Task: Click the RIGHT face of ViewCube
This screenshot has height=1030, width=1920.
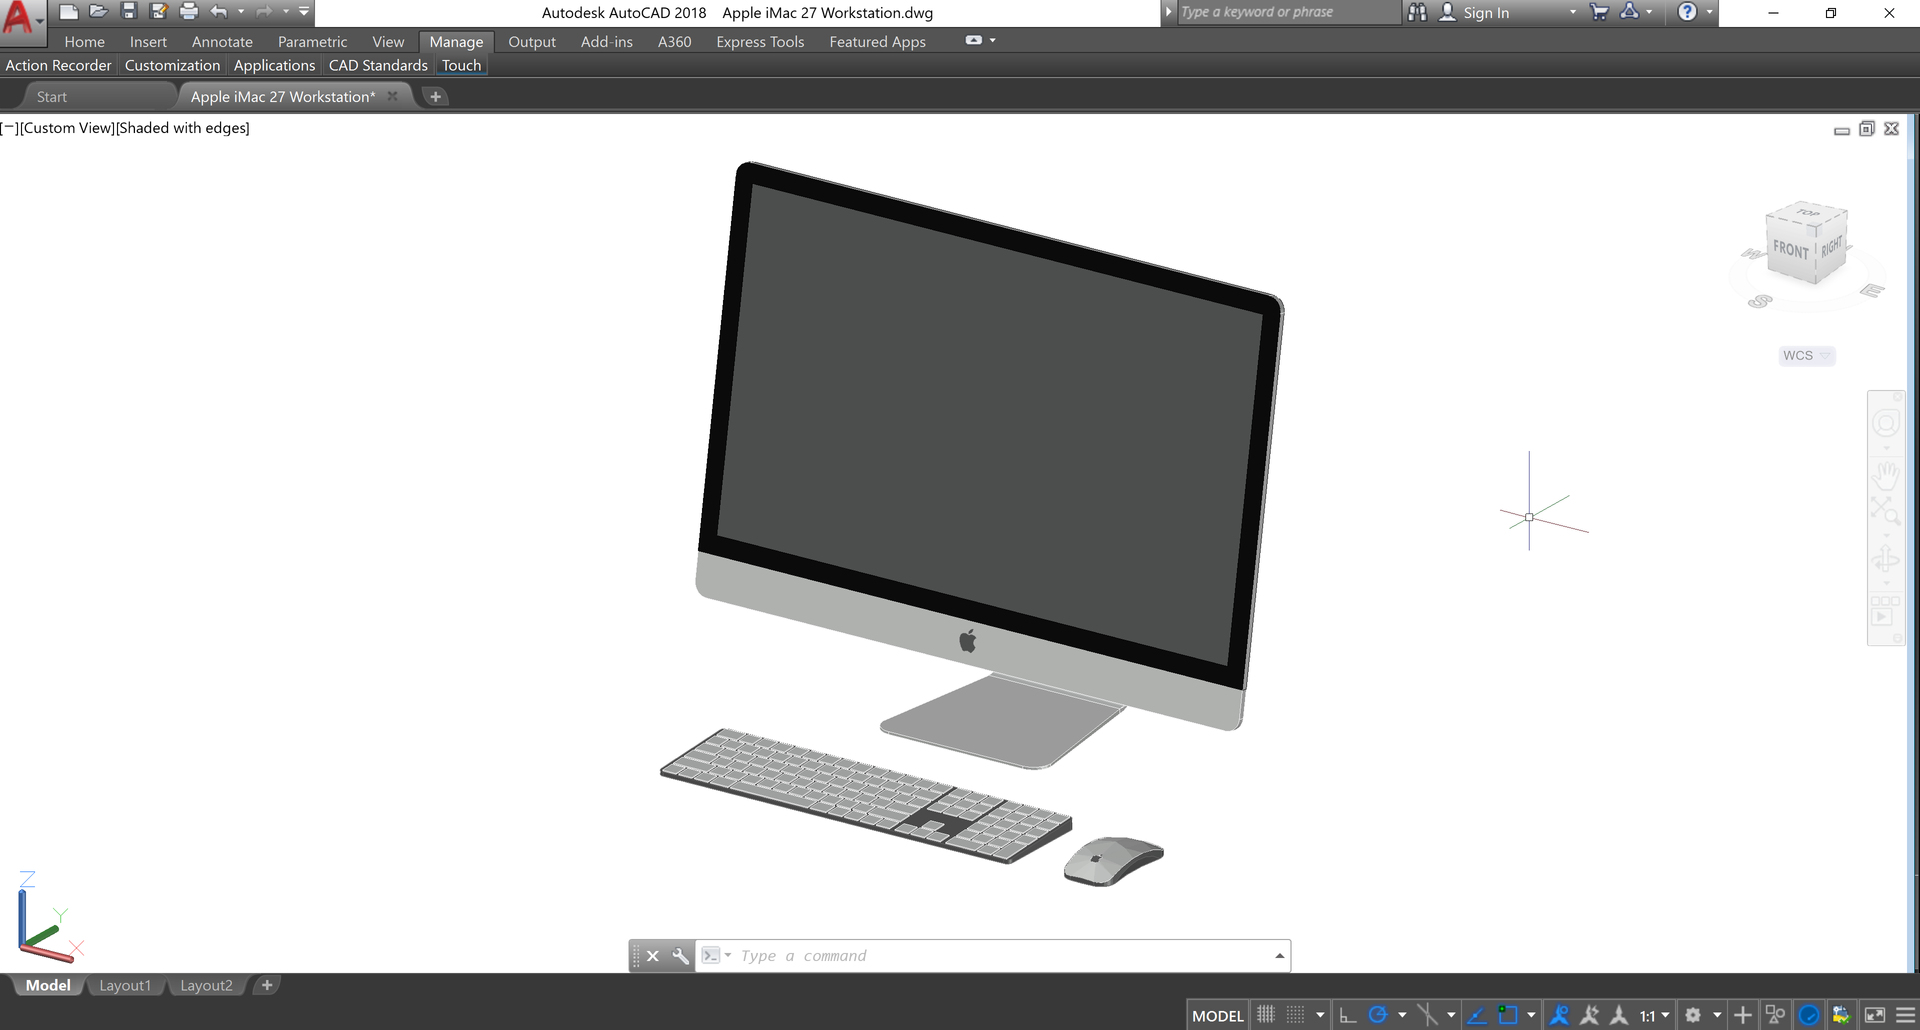Action: (1831, 247)
